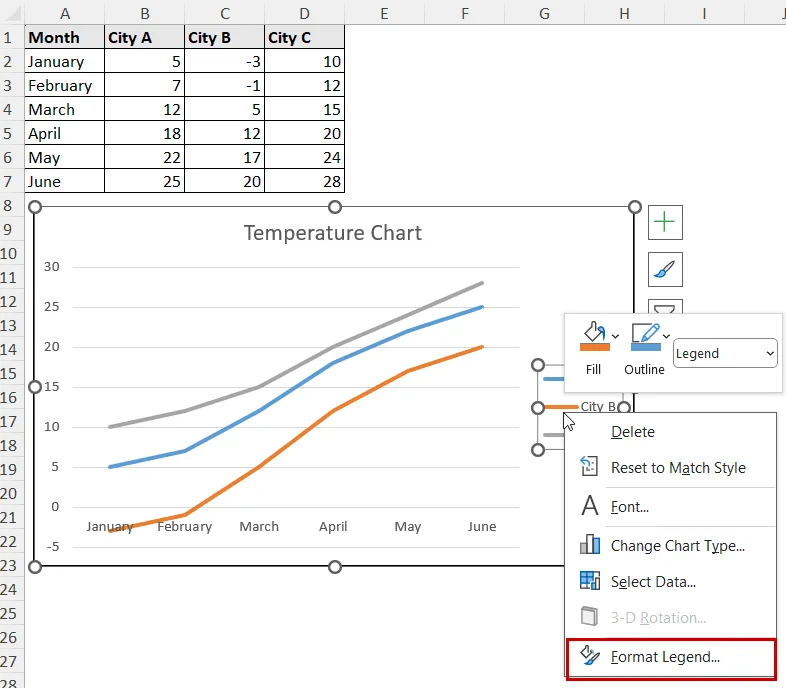Click the legend's top-left handle
The height and width of the screenshot is (688, 786).
[x=538, y=365]
